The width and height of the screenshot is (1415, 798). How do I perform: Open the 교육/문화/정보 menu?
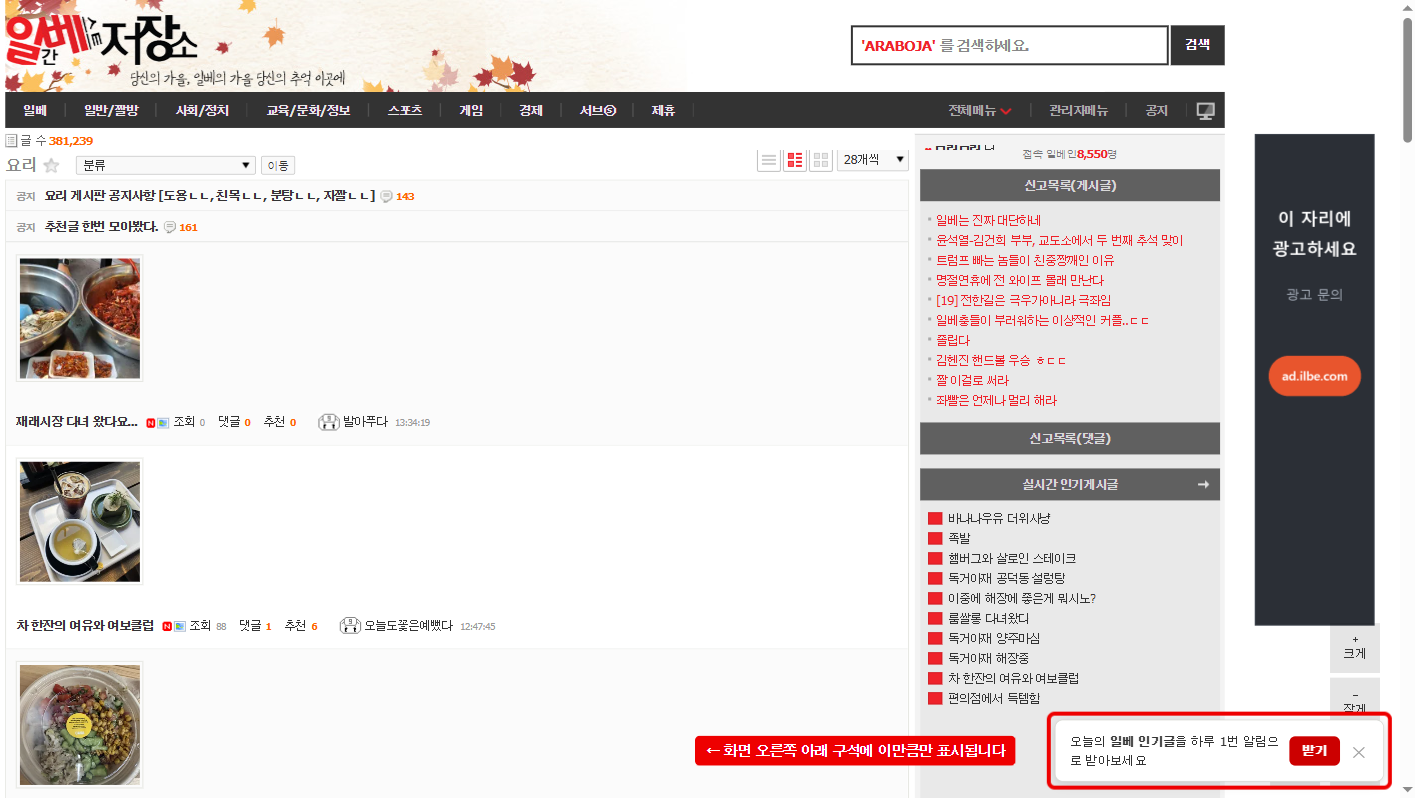[x=308, y=110]
